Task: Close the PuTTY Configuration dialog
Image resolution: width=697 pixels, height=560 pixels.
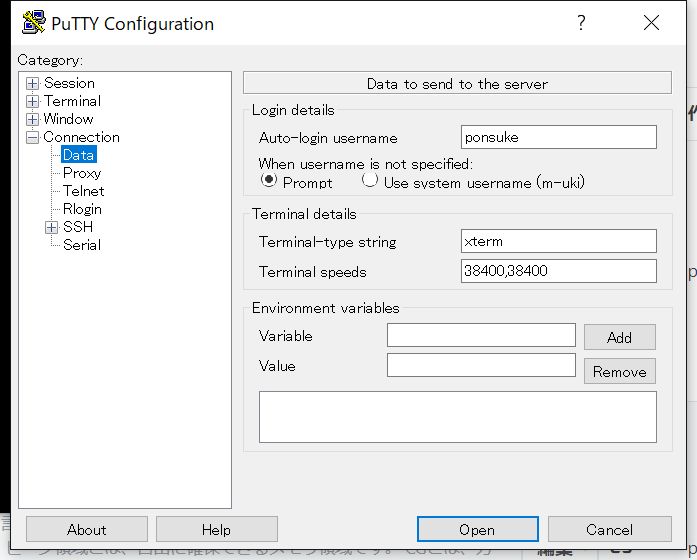Action: pyautogui.click(x=651, y=22)
